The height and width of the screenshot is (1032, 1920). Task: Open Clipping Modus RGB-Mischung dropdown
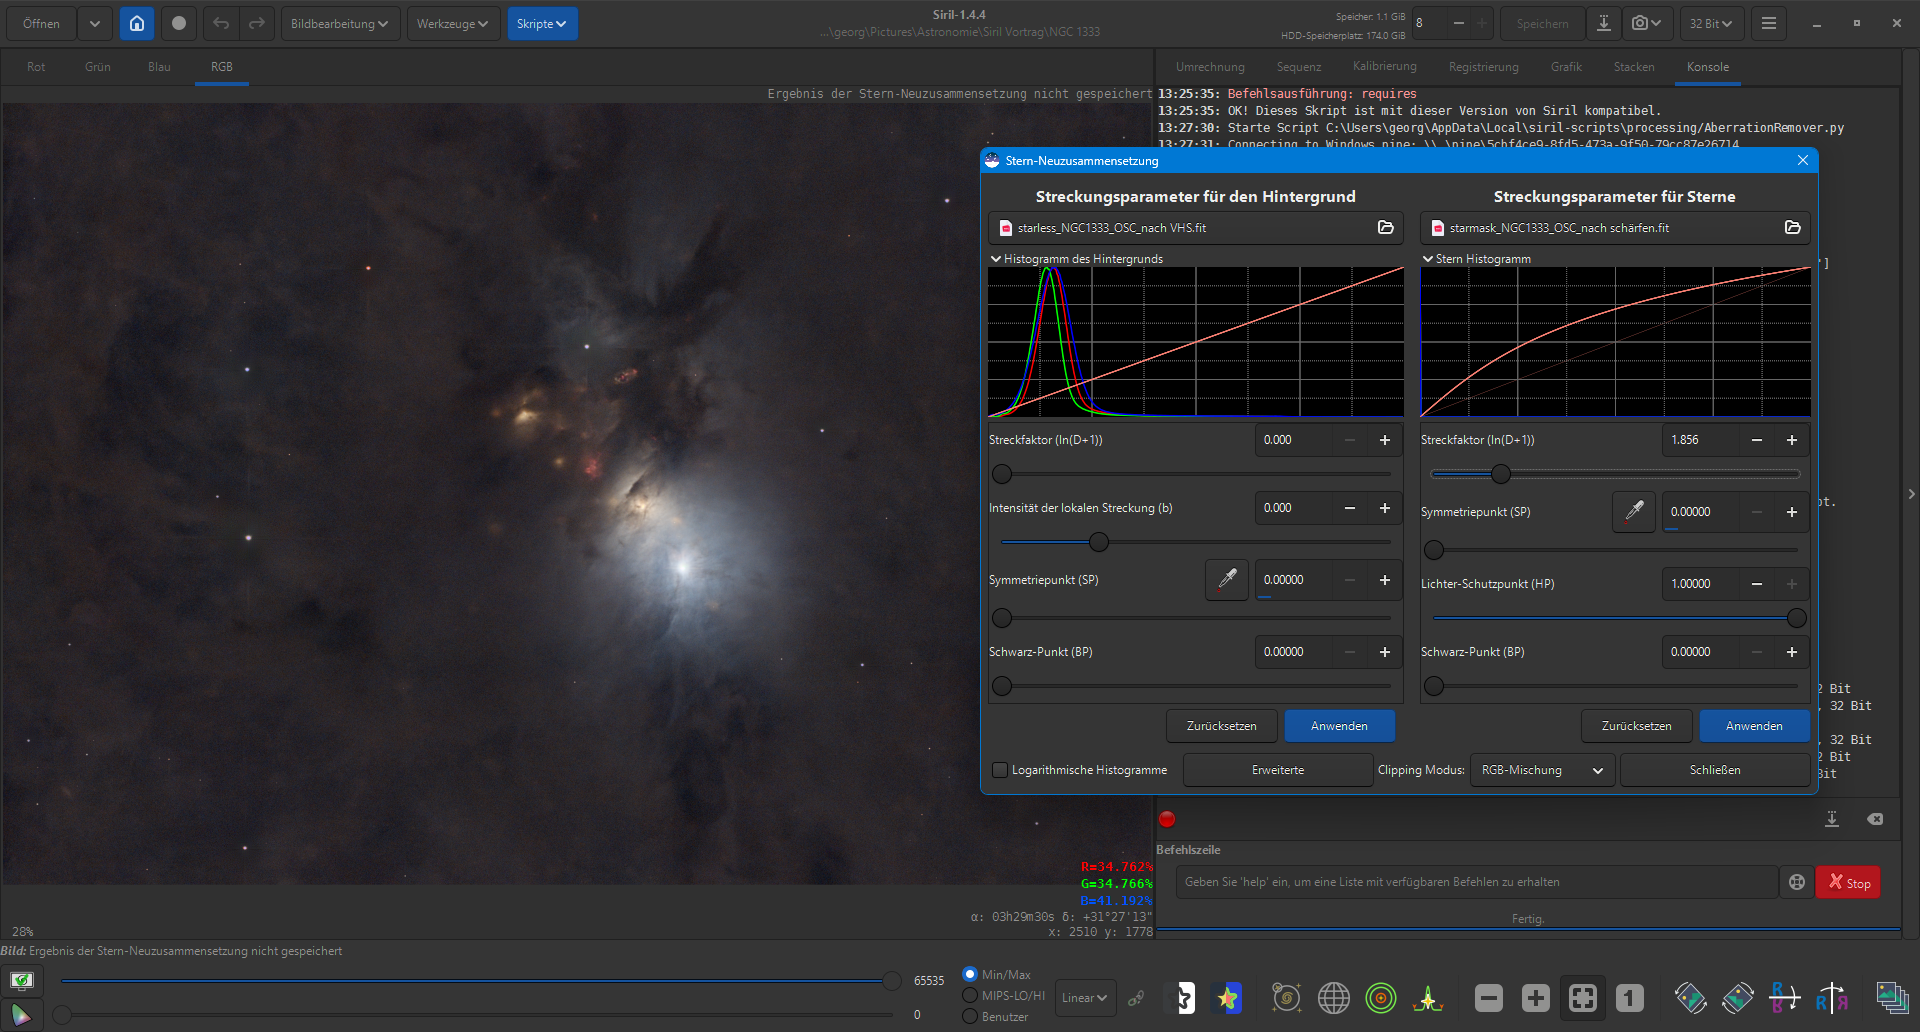(1542, 770)
